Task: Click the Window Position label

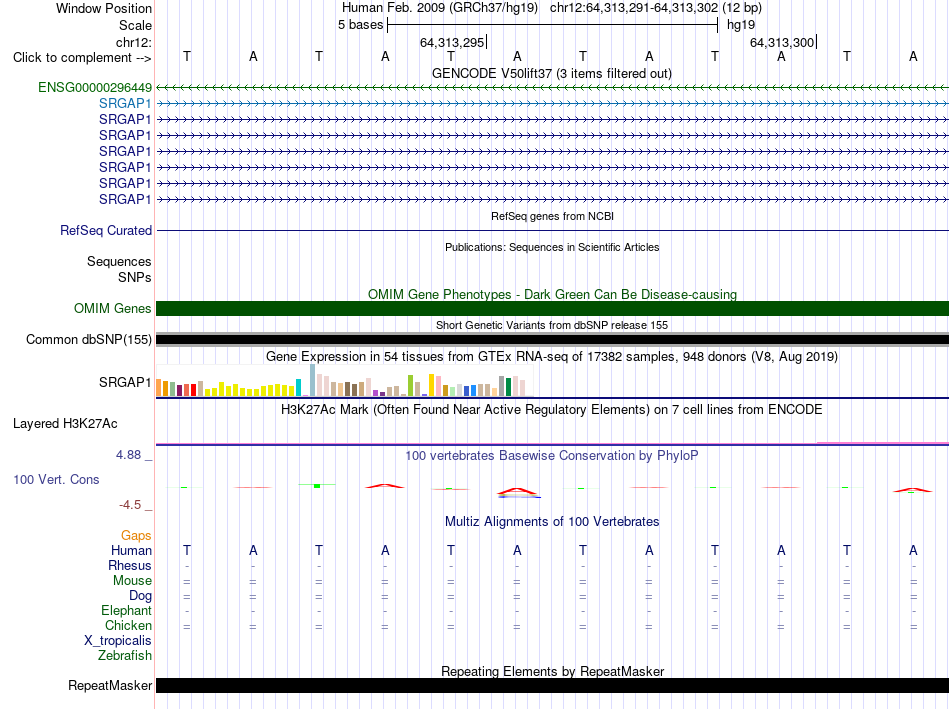Action: point(104,8)
